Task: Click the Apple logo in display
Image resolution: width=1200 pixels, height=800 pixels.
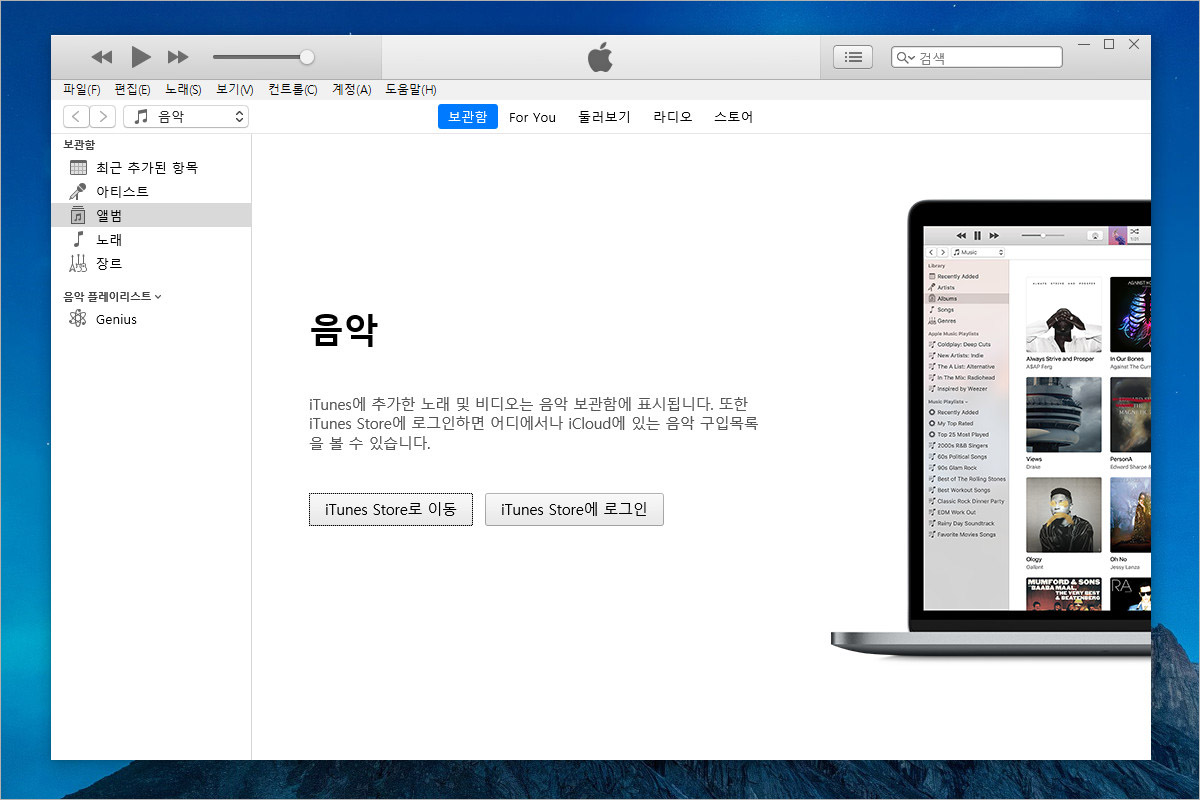Action: pos(600,58)
